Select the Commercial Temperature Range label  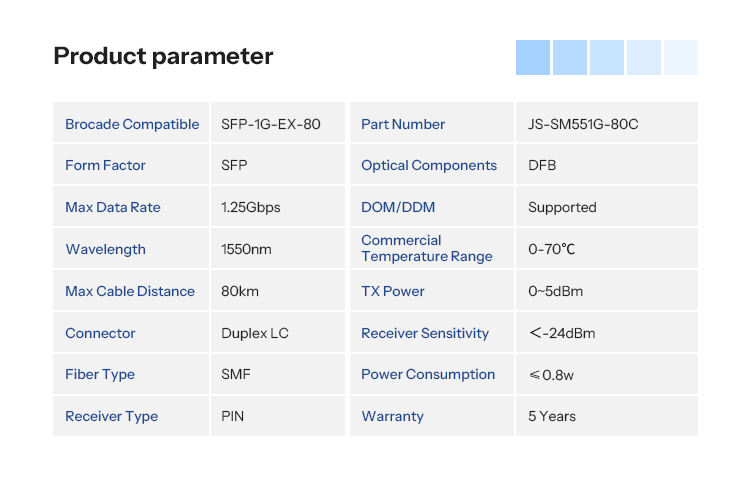(x=427, y=248)
